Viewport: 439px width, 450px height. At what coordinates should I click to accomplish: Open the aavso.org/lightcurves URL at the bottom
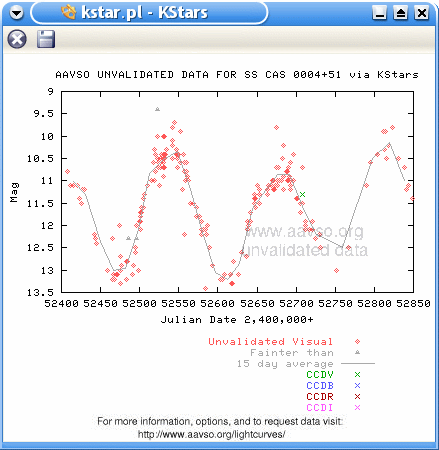pos(211,434)
